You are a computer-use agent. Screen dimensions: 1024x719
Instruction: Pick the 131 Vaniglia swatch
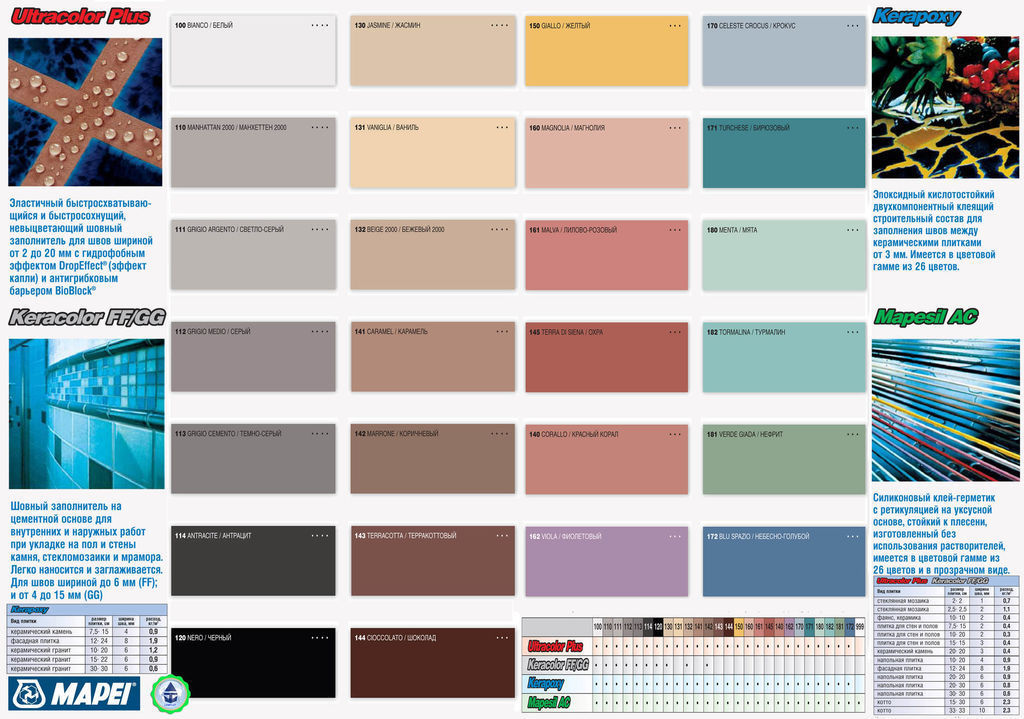[x=432, y=152]
